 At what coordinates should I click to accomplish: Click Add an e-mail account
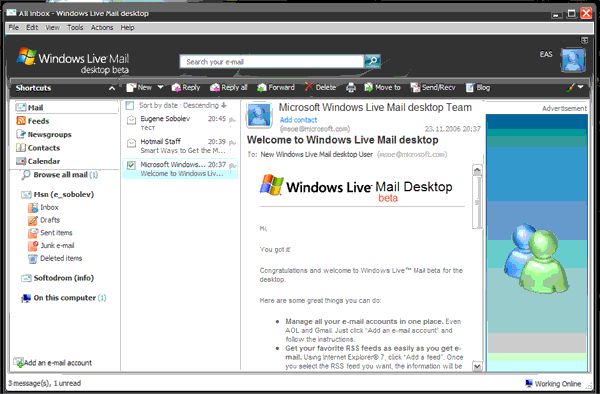53,363
